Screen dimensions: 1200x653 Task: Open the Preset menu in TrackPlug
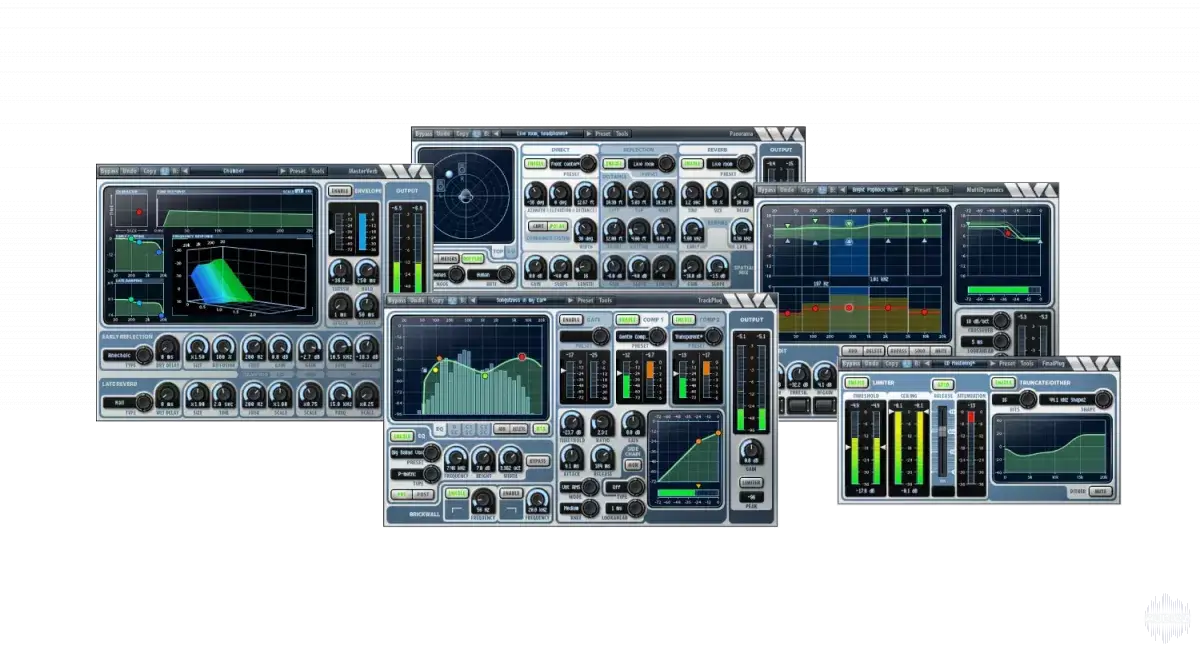(x=585, y=300)
